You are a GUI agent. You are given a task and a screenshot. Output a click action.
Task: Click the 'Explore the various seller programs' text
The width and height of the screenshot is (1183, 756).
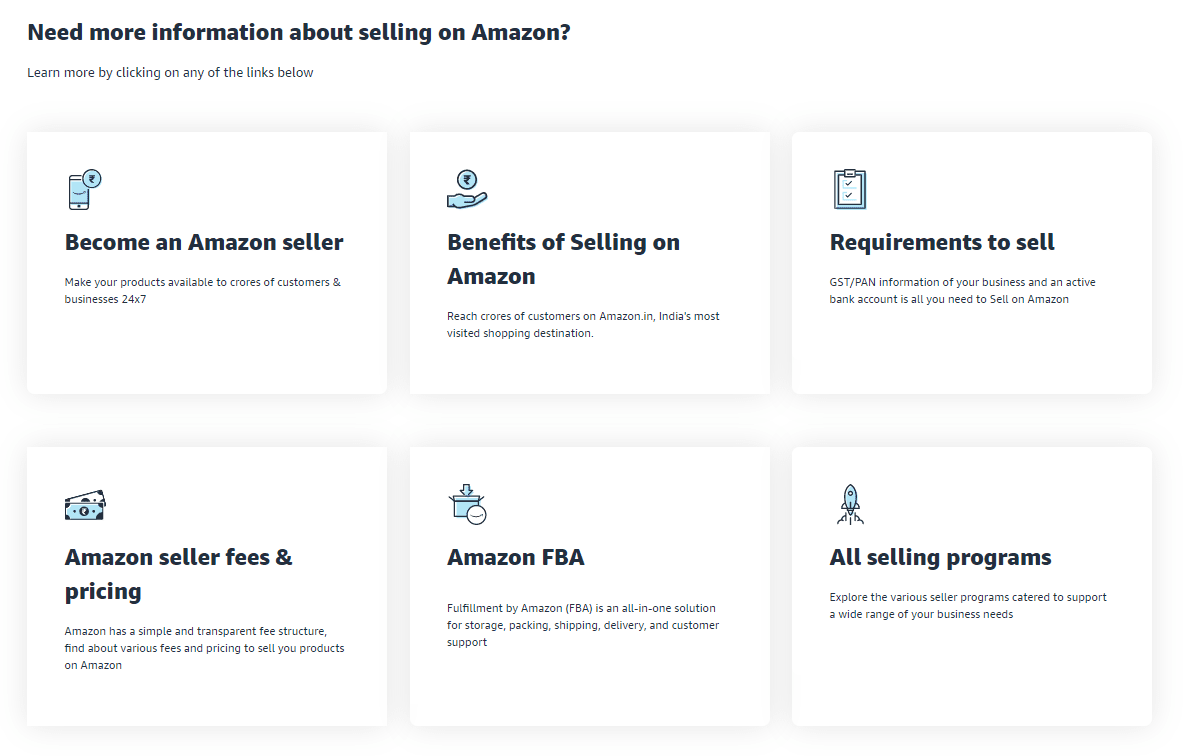pos(967,606)
